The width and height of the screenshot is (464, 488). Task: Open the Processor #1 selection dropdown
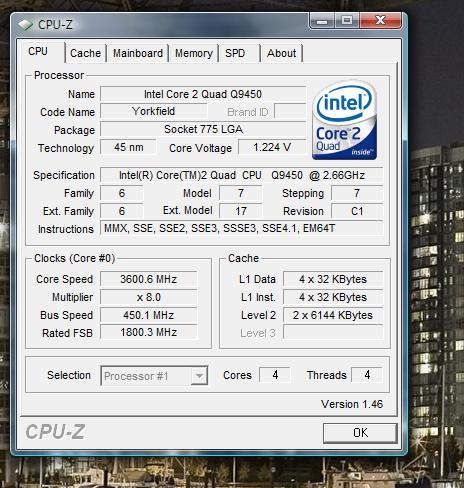pyautogui.click(x=154, y=376)
